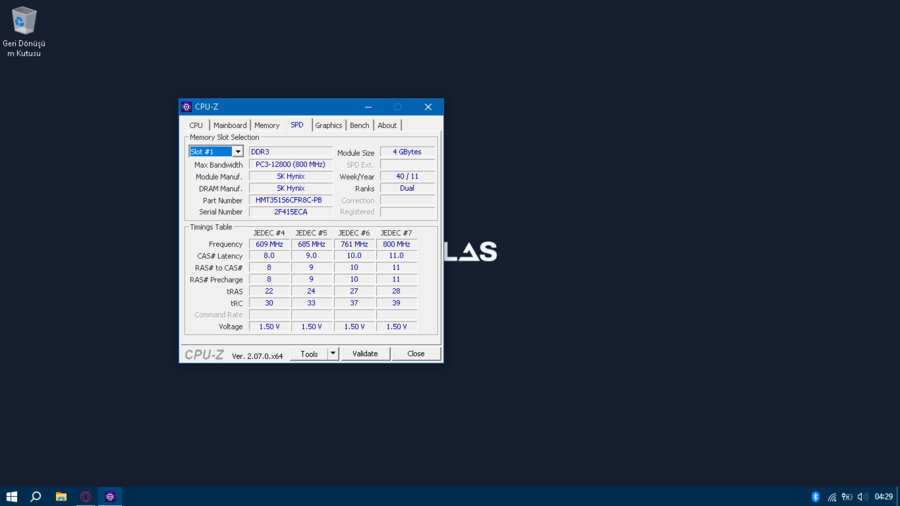Switch to the Graphics tab

(328, 125)
